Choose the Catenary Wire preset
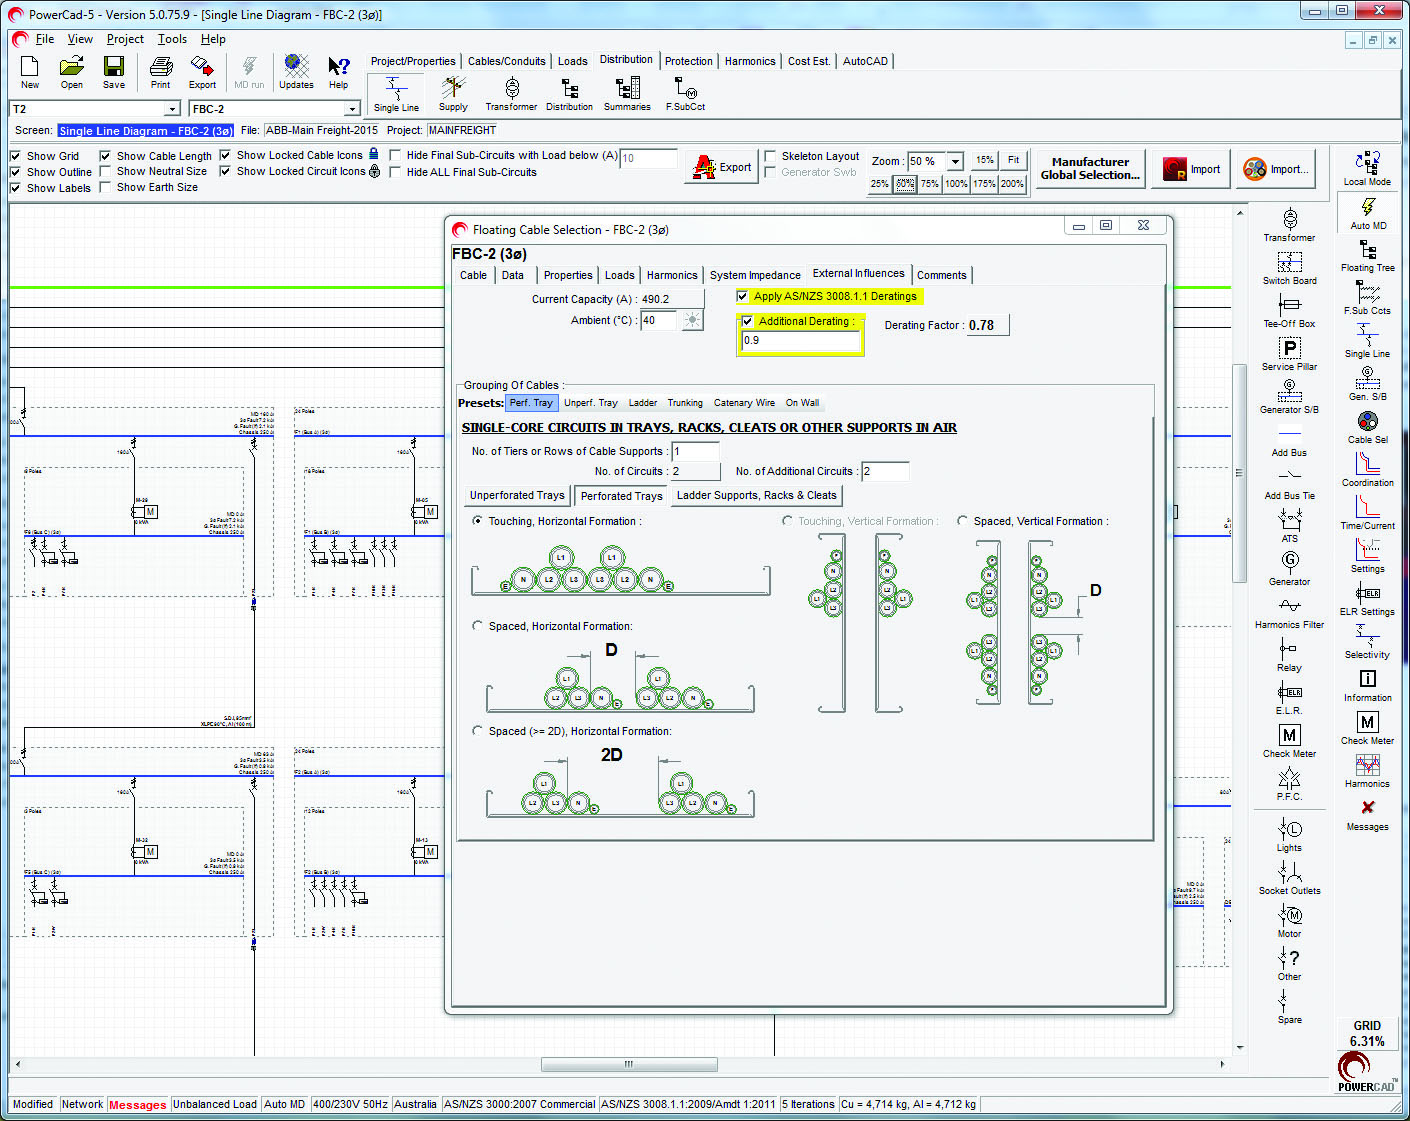Viewport: 1410px width, 1121px height. point(744,403)
